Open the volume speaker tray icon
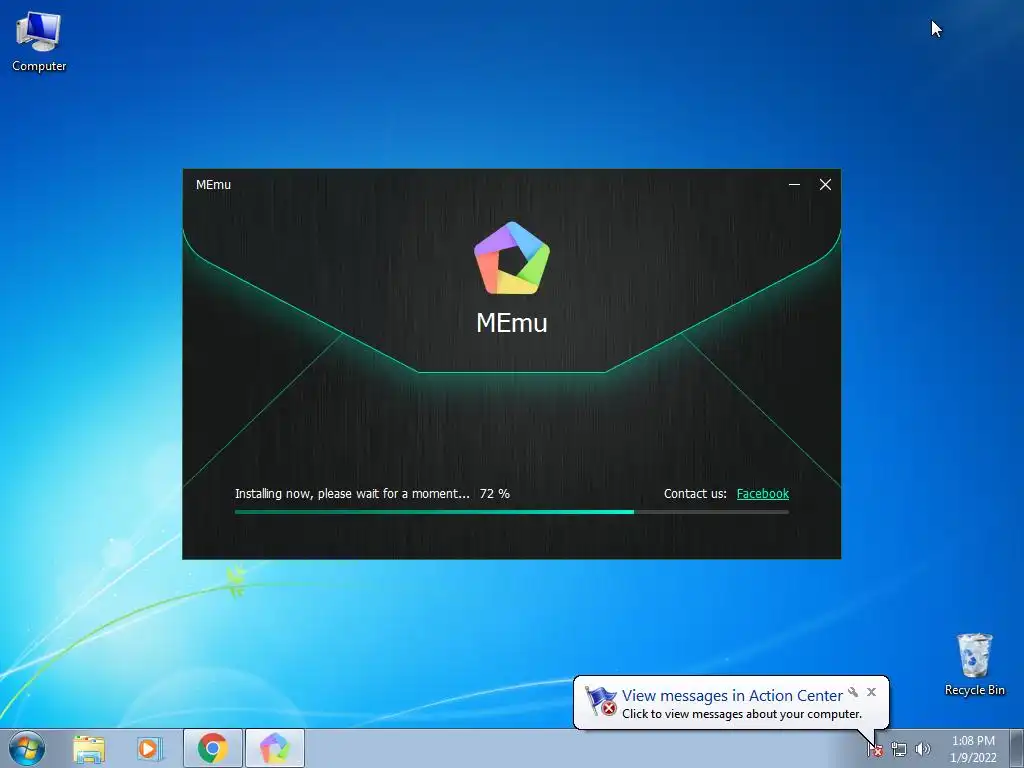The image size is (1024, 768). click(x=923, y=749)
